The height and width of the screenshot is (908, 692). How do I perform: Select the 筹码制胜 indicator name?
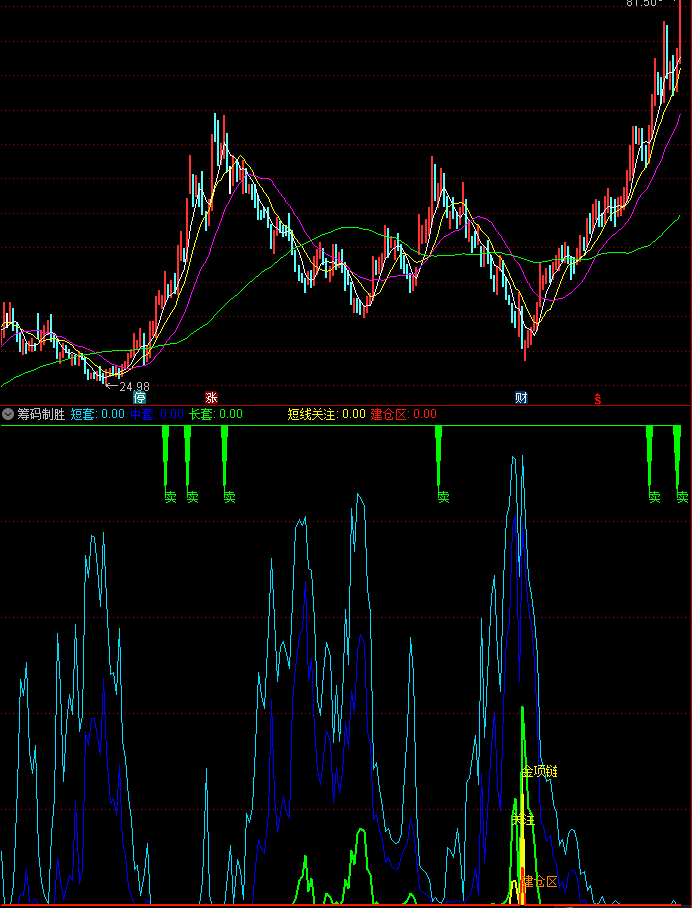41,414
